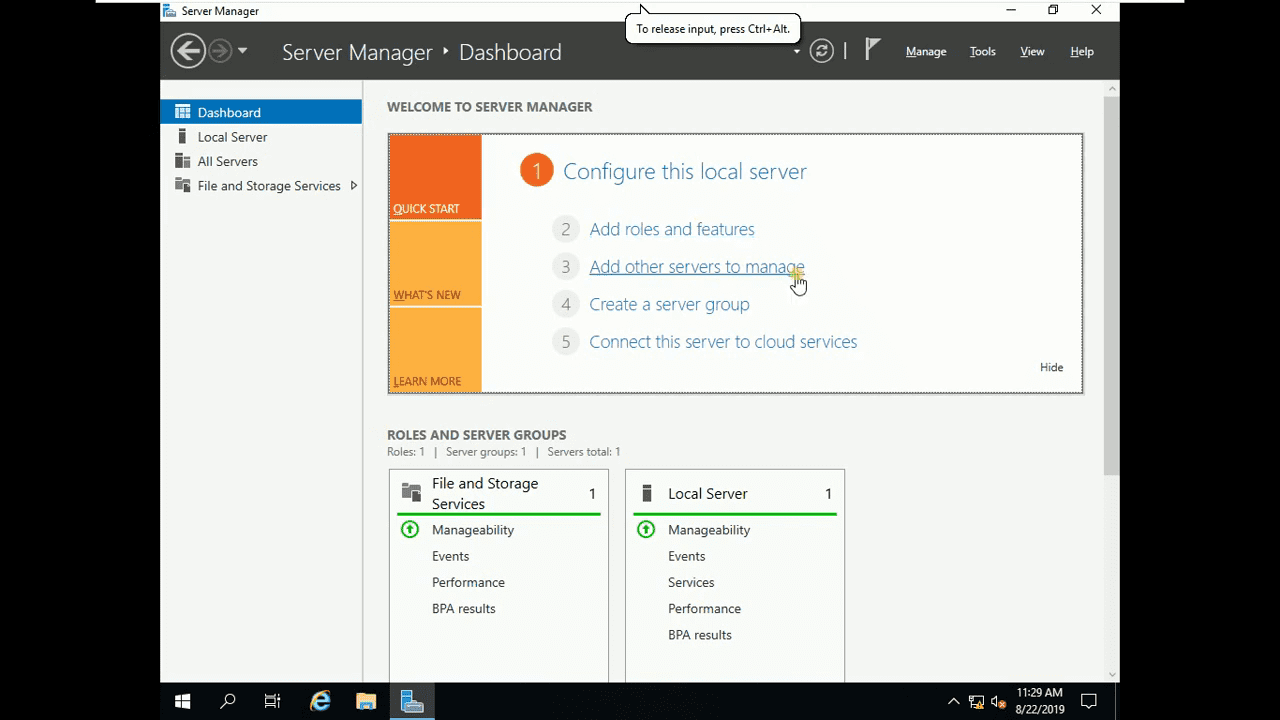Open File and Storage Services tile header
This screenshot has width=1280, height=720.
[x=499, y=493]
